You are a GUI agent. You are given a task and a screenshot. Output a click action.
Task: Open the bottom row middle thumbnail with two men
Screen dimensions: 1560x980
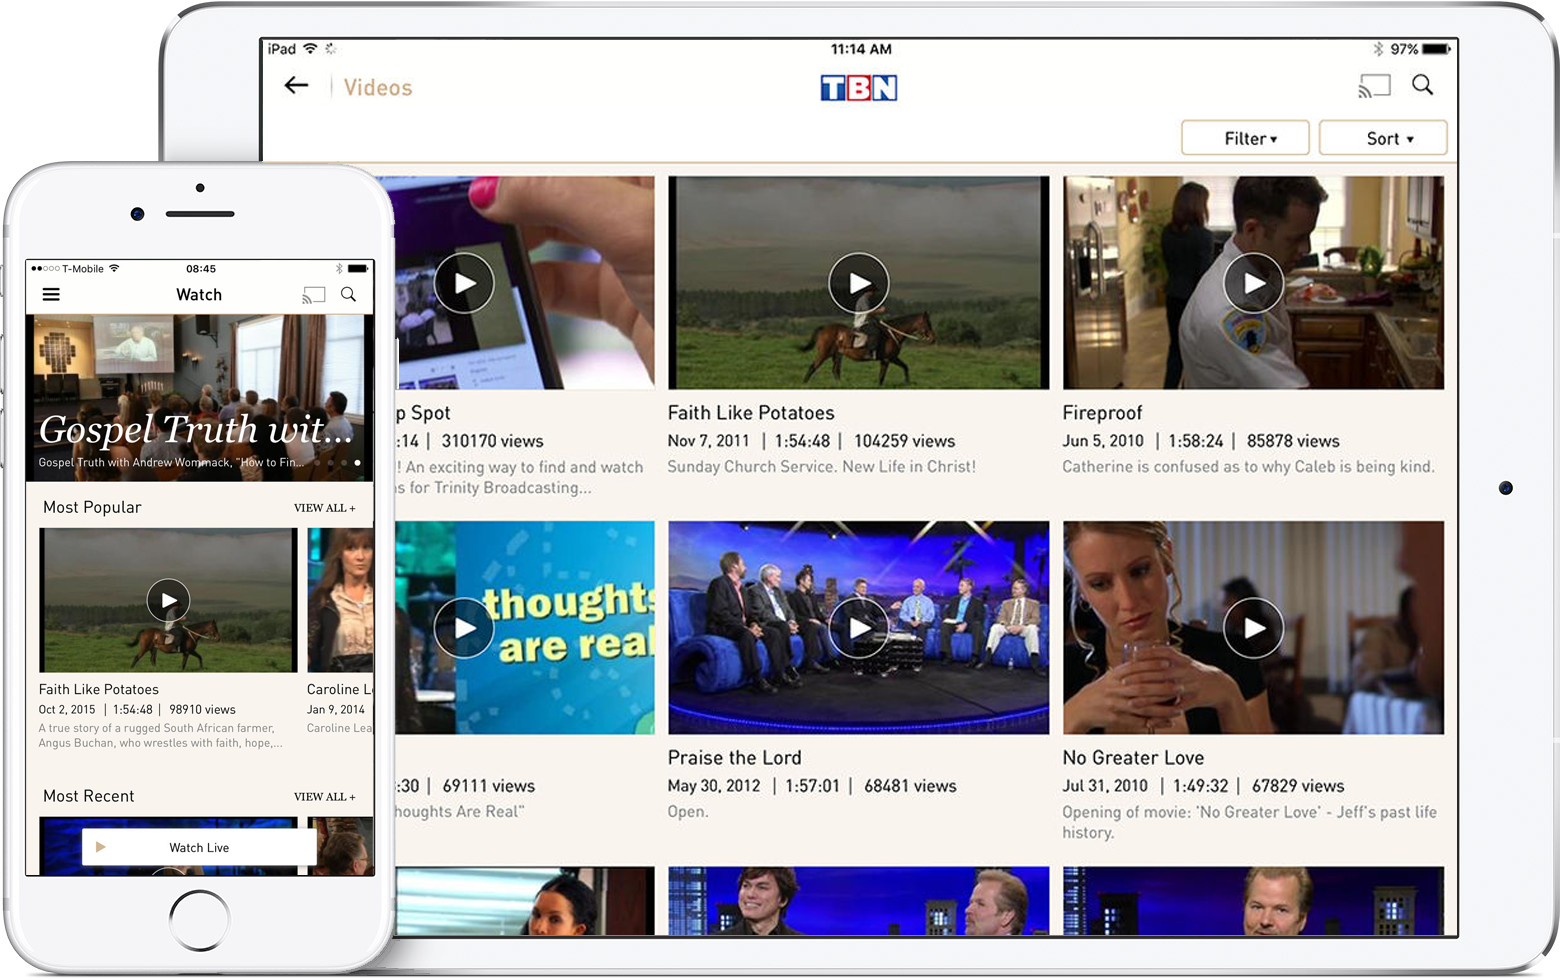[x=859, y=901]
